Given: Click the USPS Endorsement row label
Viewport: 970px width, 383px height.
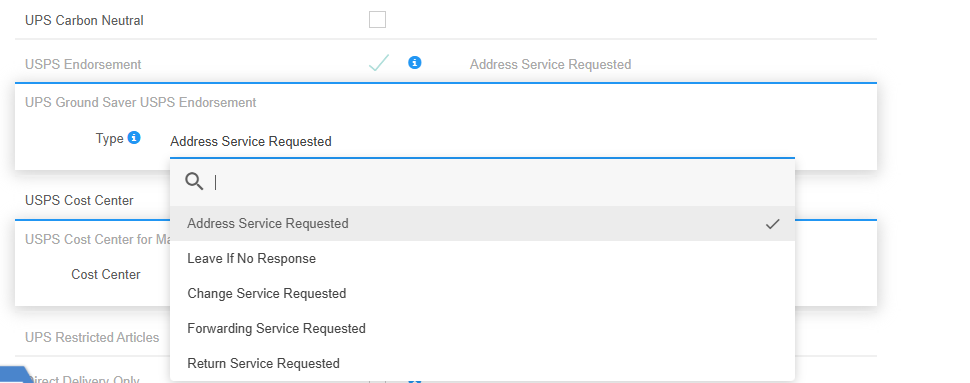Looking at the screenshot, I should click(x=83, y=64).
